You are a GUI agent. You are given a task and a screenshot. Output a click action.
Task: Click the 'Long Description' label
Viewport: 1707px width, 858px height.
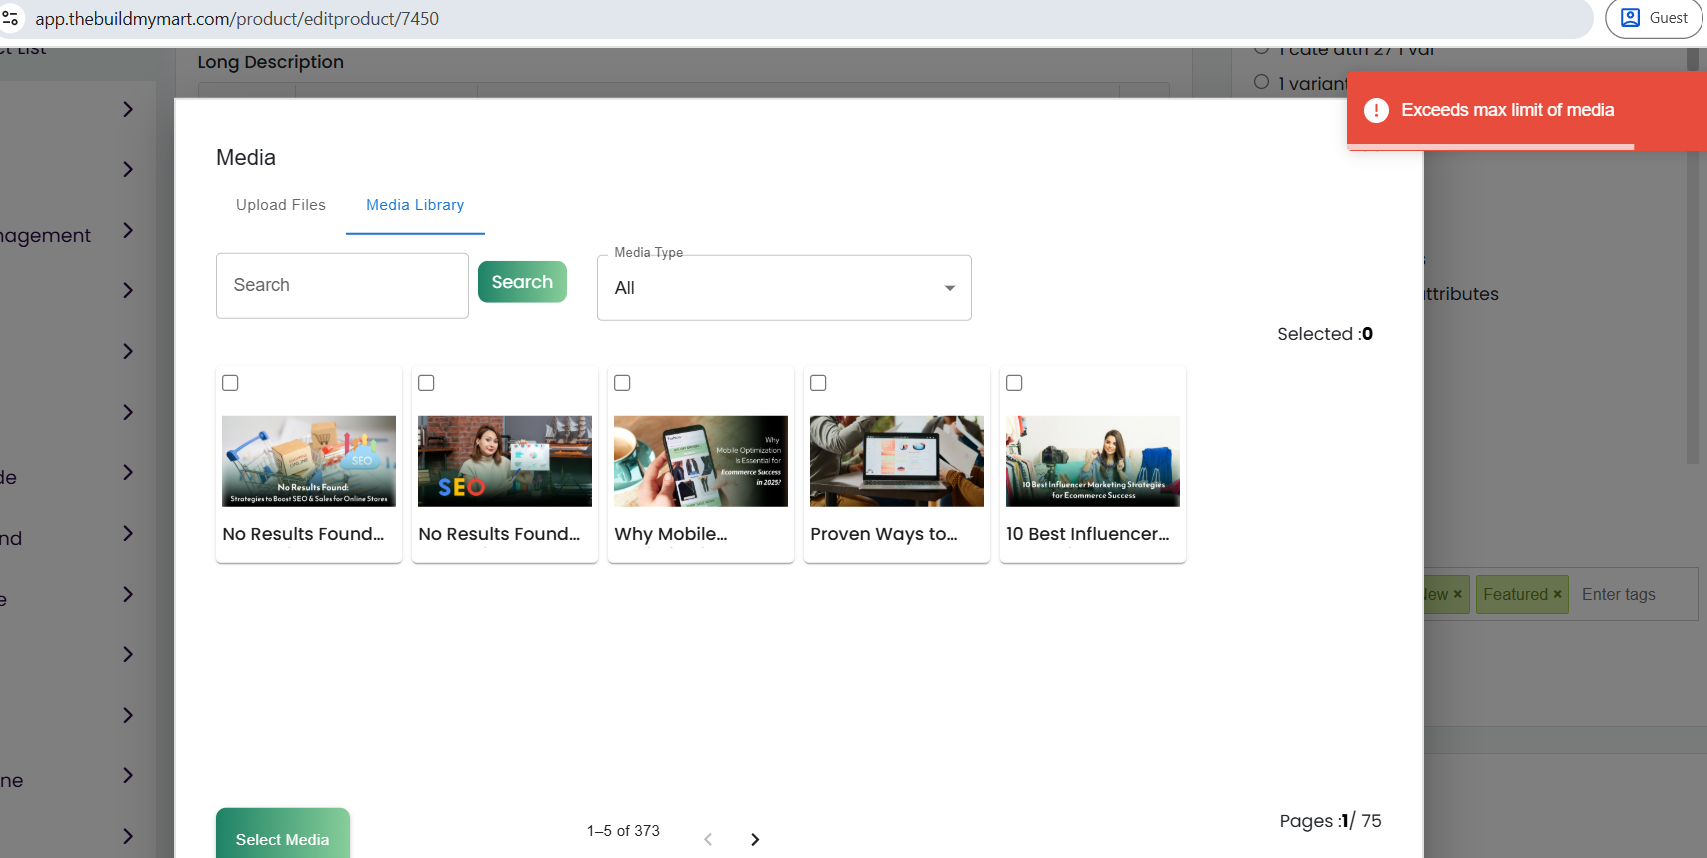click(x=271, y=62)
